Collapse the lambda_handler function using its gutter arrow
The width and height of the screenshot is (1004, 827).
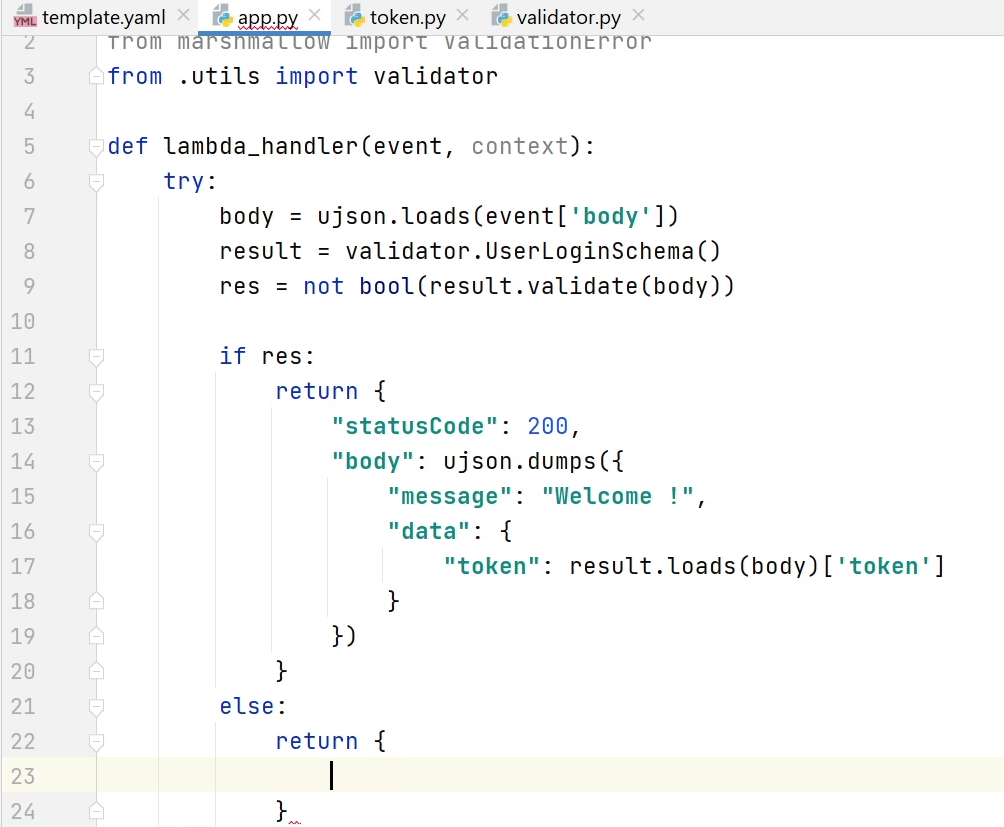click(95, 145)
